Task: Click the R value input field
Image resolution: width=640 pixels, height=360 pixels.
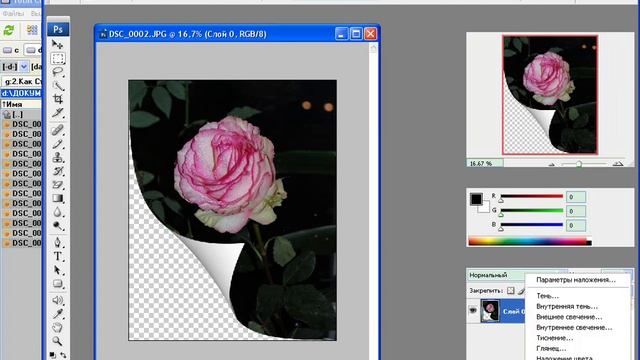Action: (576, 197)
